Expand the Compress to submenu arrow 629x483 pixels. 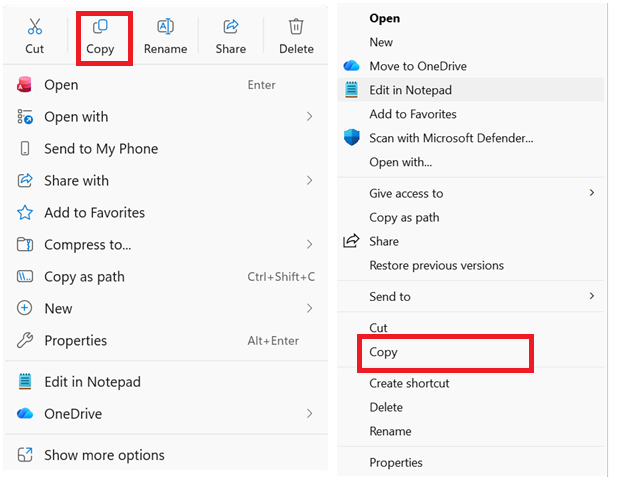tap(309, 244)
